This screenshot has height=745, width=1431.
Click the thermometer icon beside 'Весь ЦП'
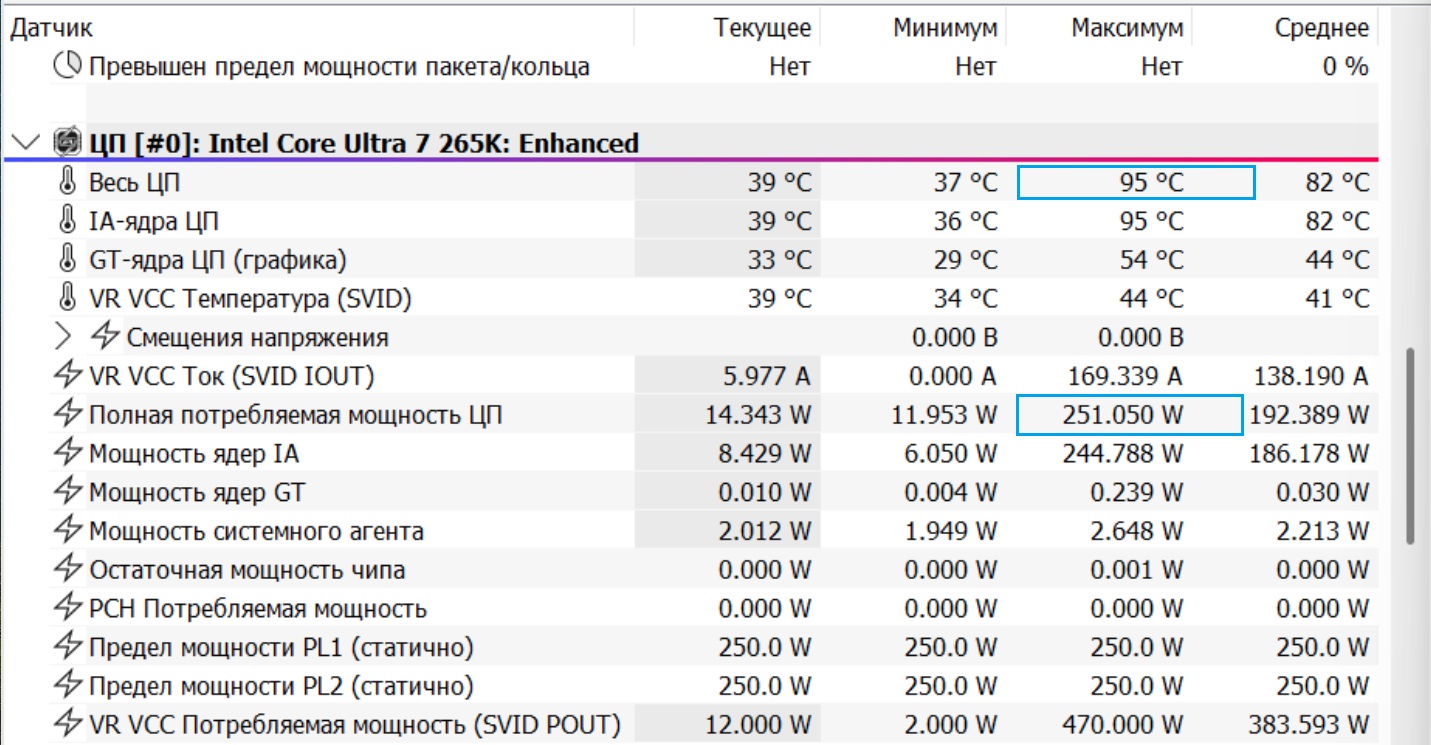click(67, 183)
